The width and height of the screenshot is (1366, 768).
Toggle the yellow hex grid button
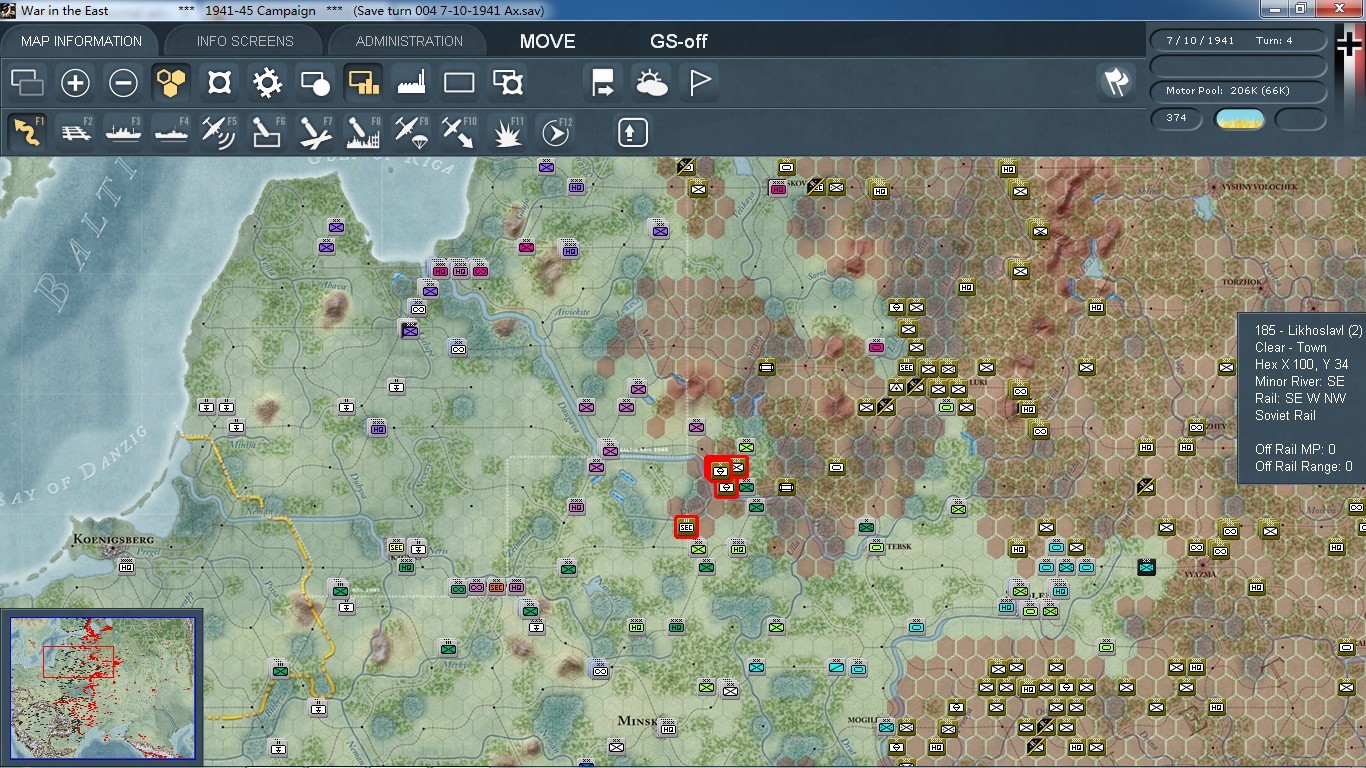point(171,83)
